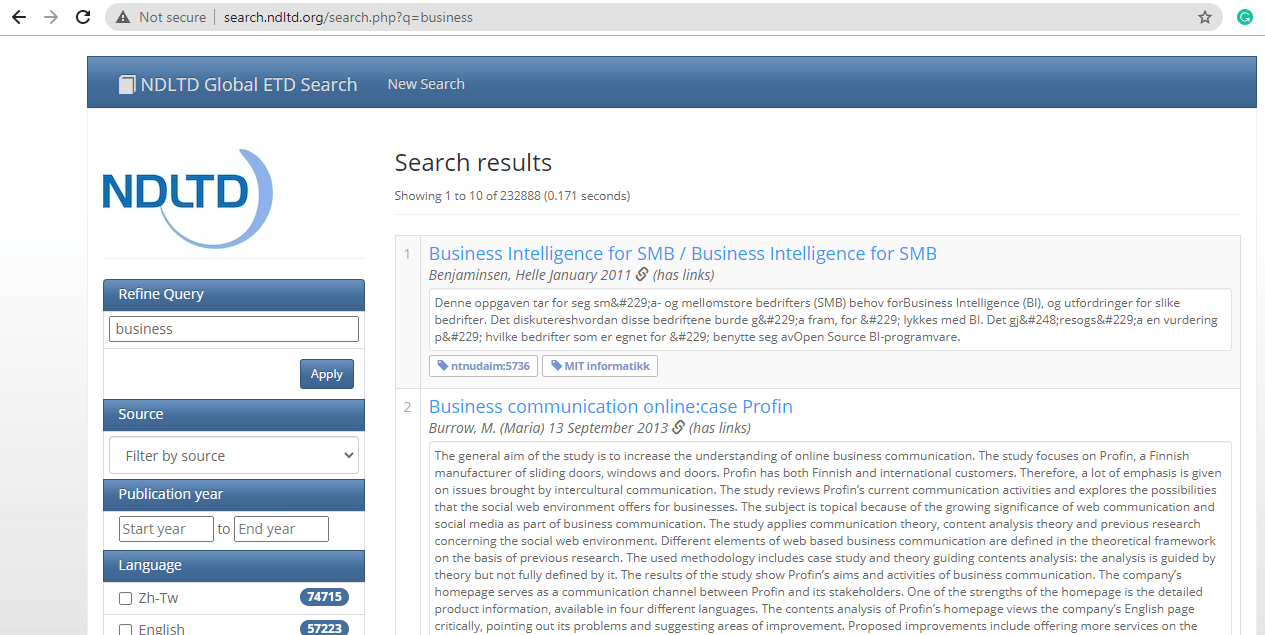Click the 74715 count badge for Zh-Tw

click(324, 597)
